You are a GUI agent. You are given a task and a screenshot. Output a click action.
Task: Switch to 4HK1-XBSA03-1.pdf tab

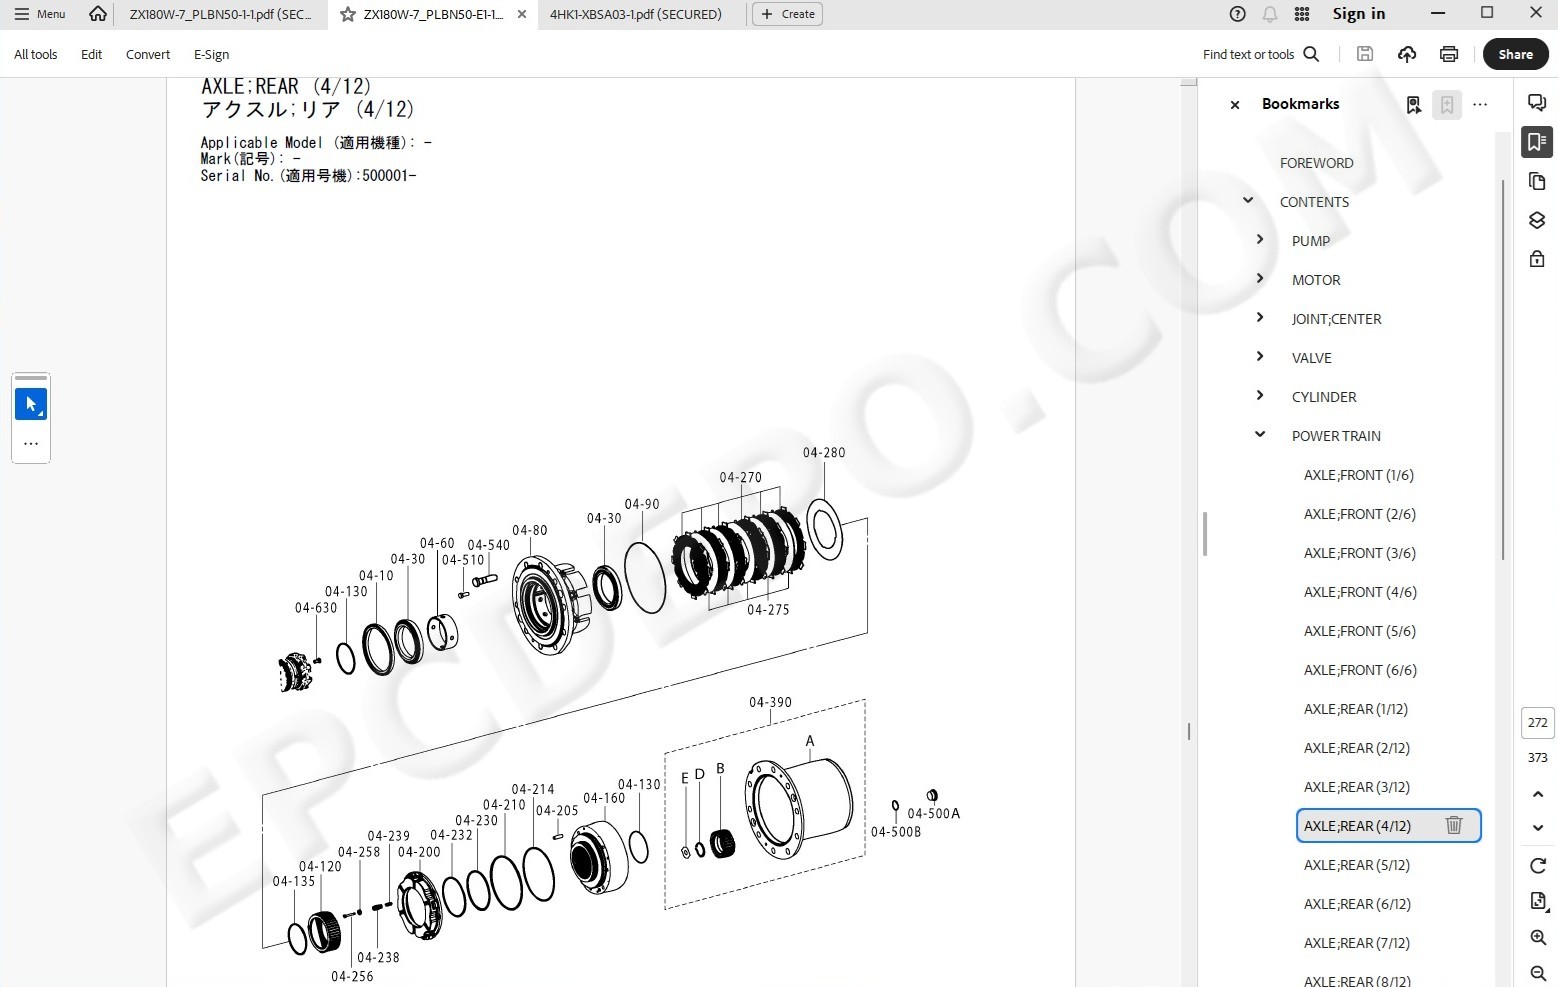[636, 14]
